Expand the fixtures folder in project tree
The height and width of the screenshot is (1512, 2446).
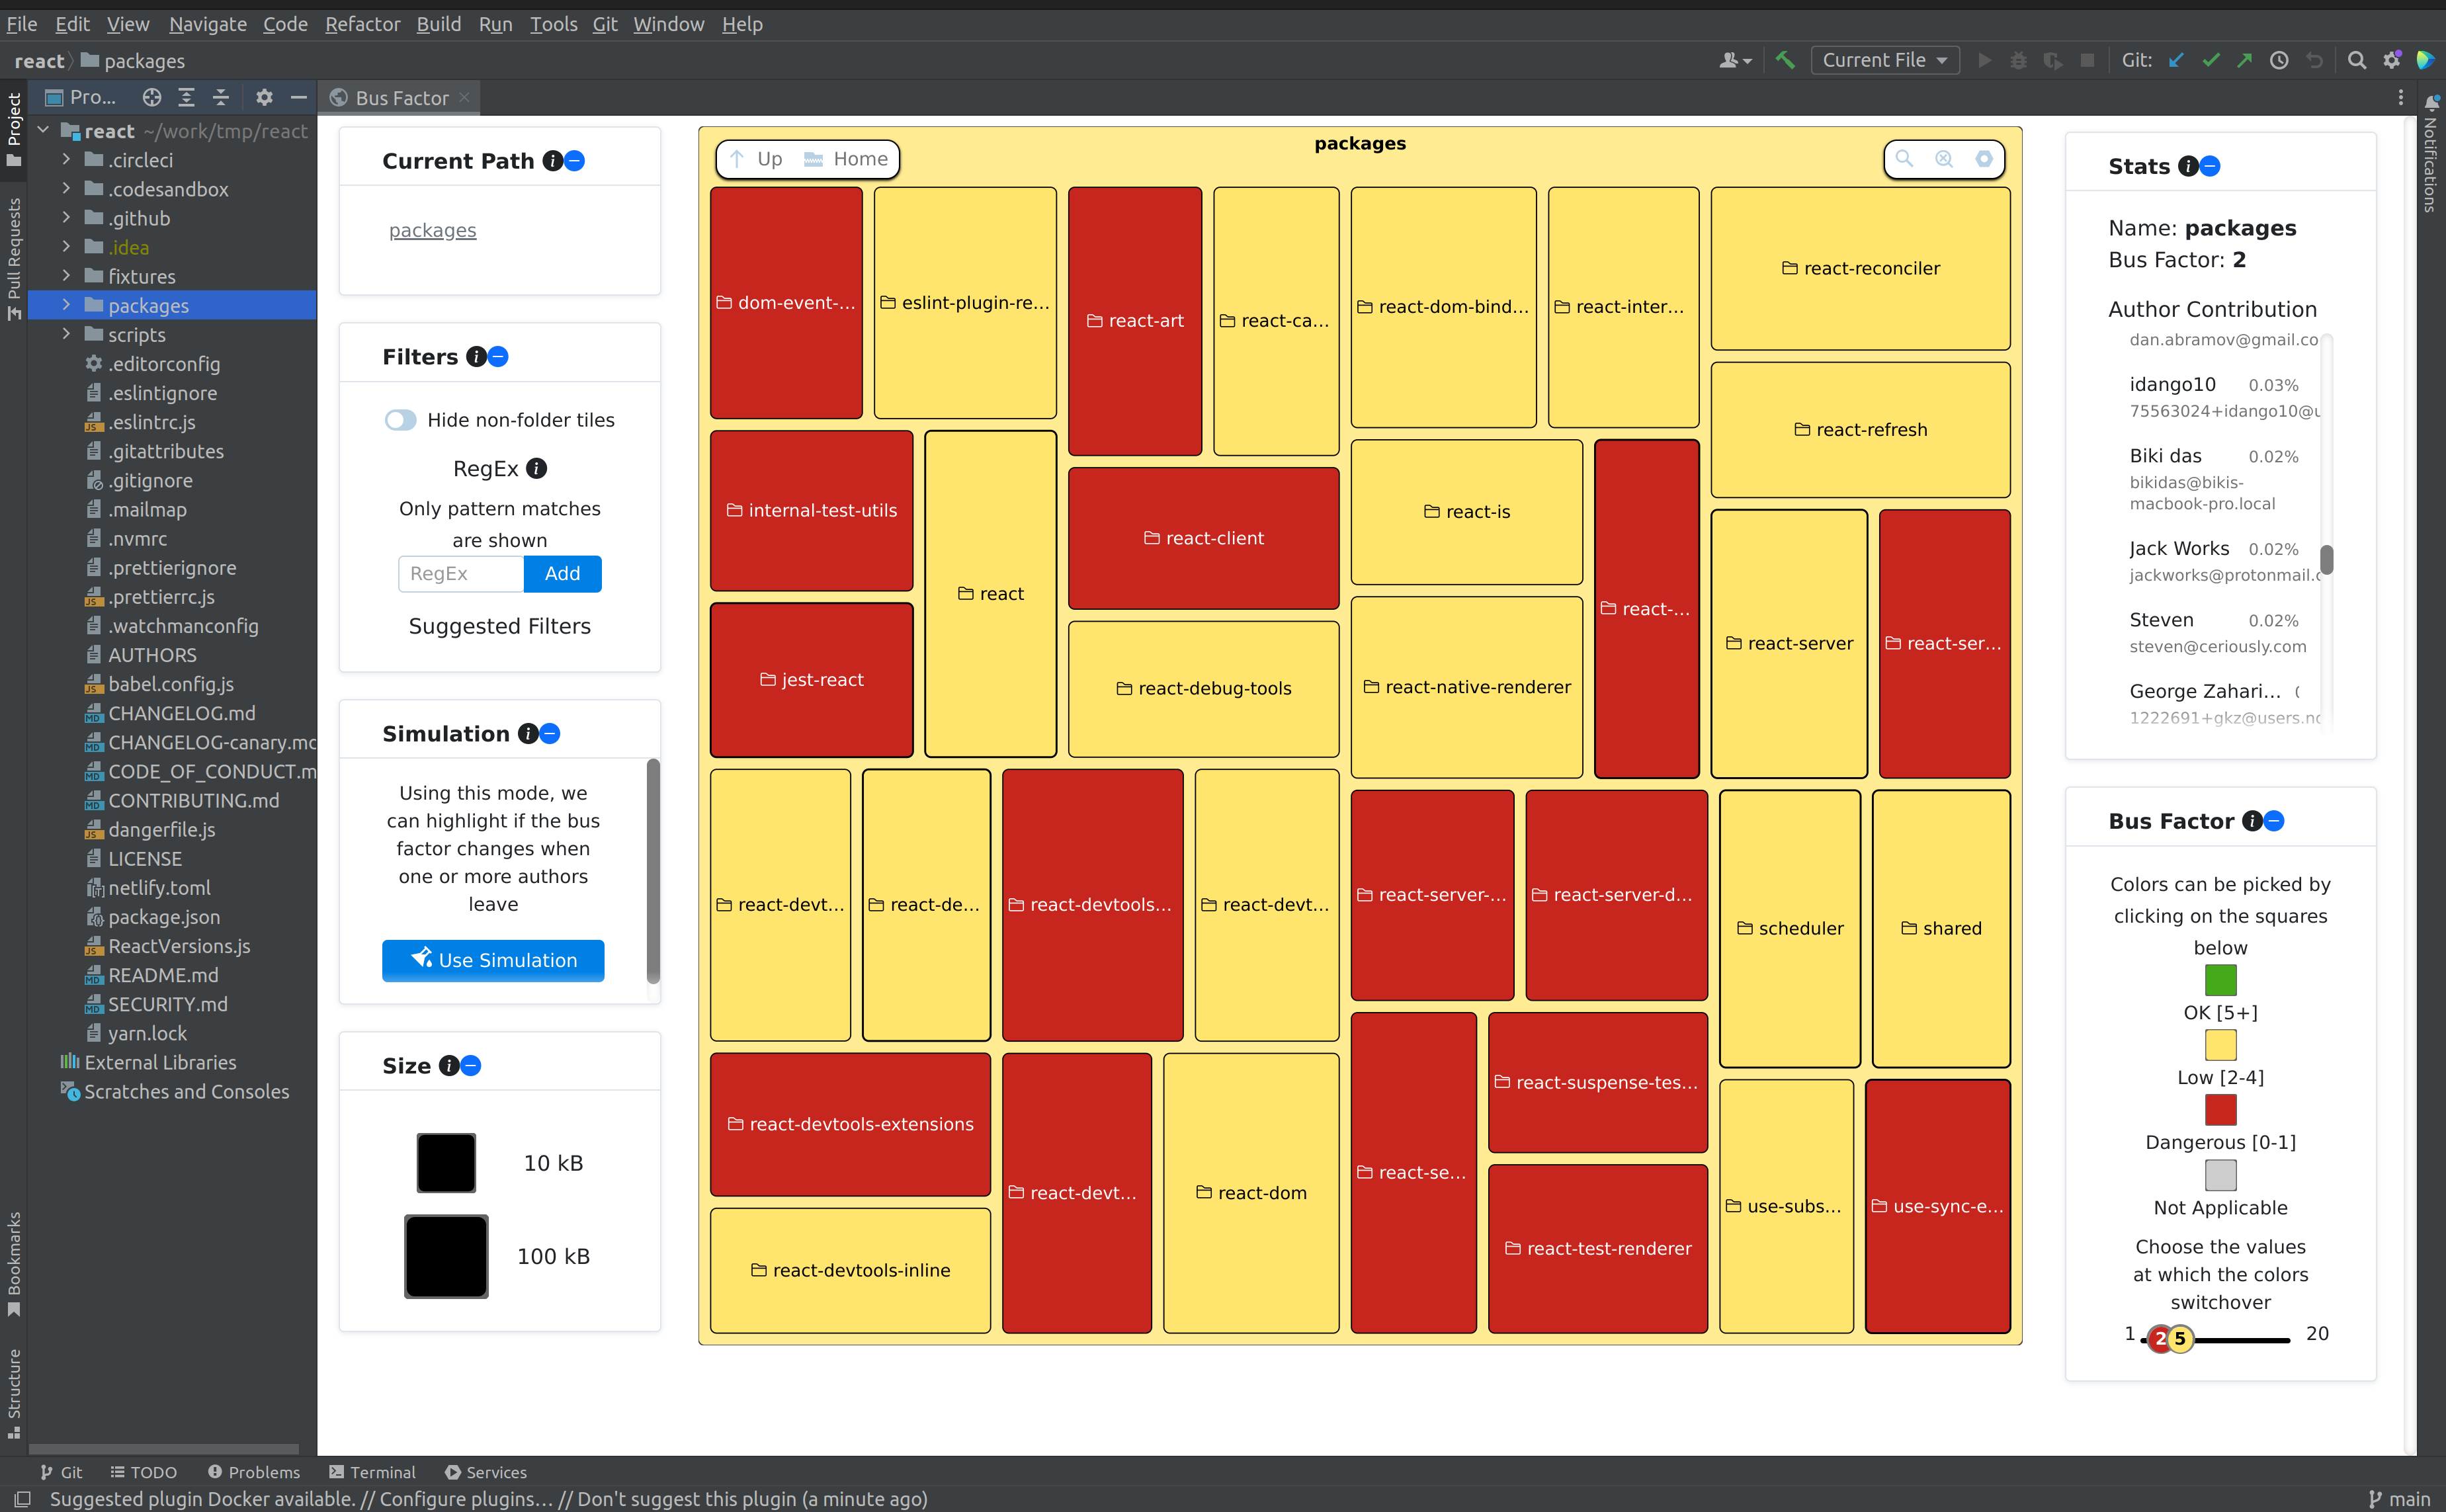tap(66, 276)
